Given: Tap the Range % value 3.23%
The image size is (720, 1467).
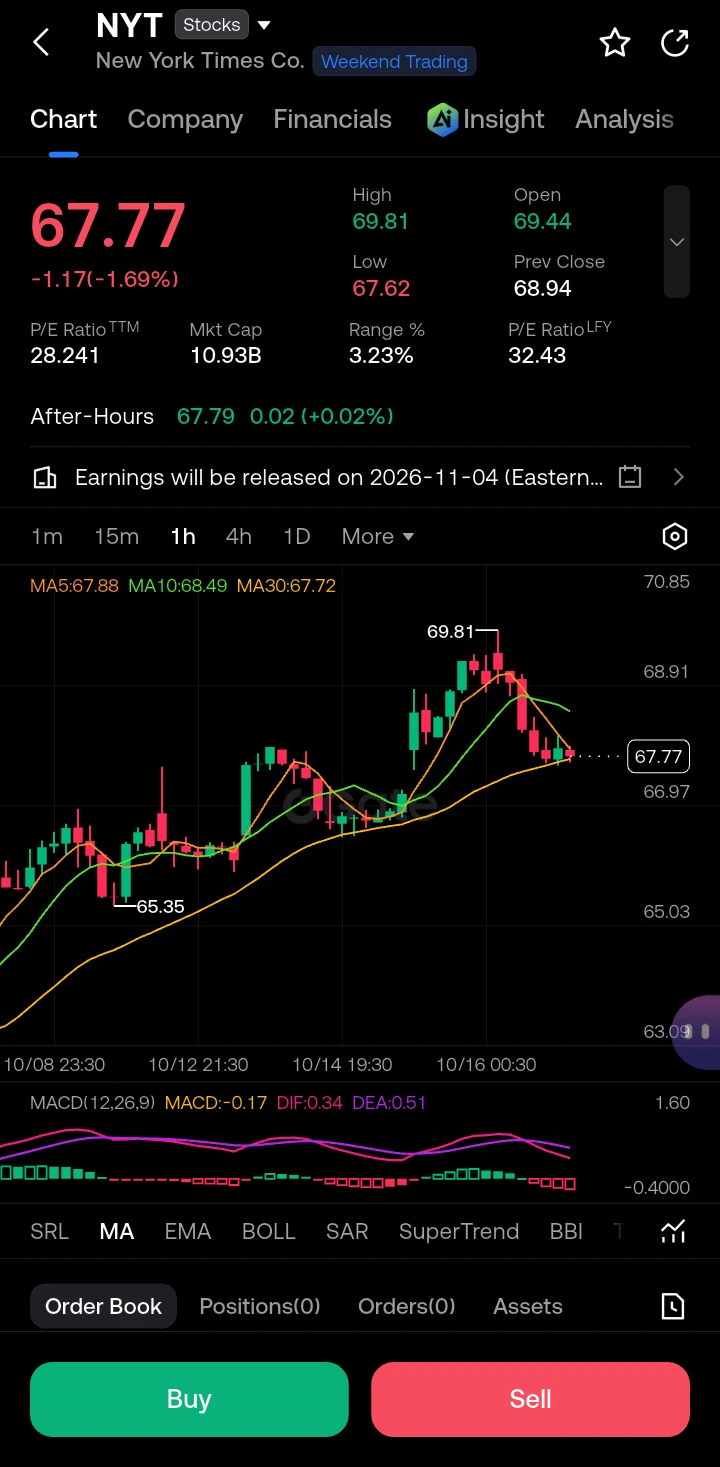Looking at the screenshot, I should point(381,355).
